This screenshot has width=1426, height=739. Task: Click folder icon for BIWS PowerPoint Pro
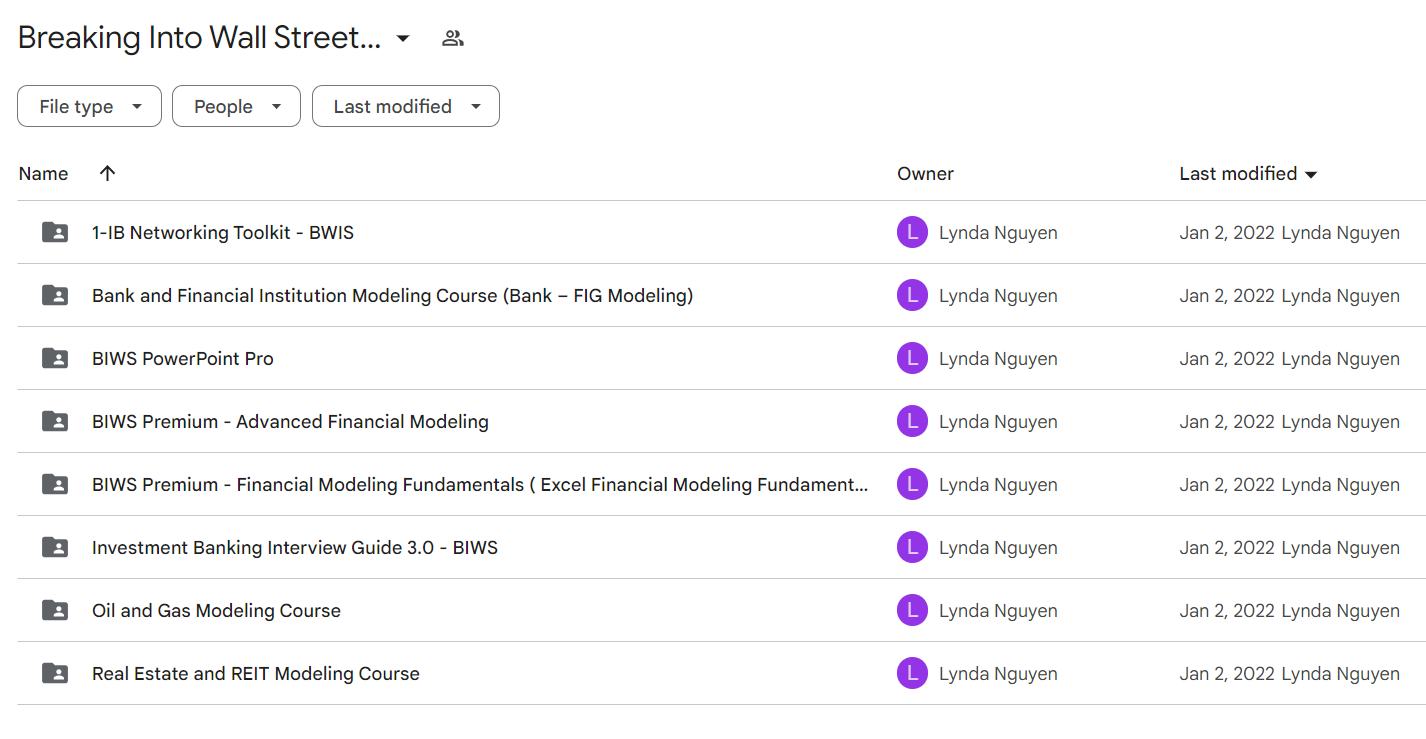[x=55, y=359]
